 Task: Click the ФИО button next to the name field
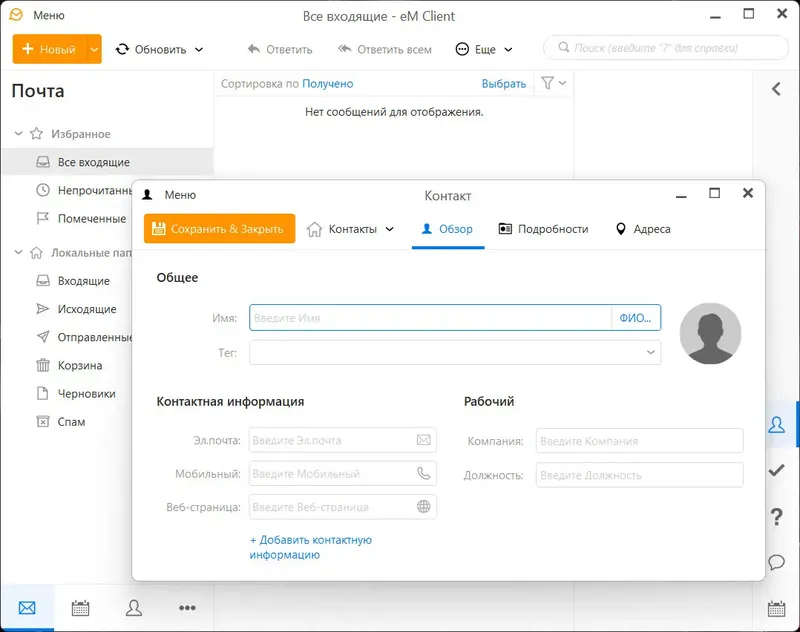[x=637, y=317]
